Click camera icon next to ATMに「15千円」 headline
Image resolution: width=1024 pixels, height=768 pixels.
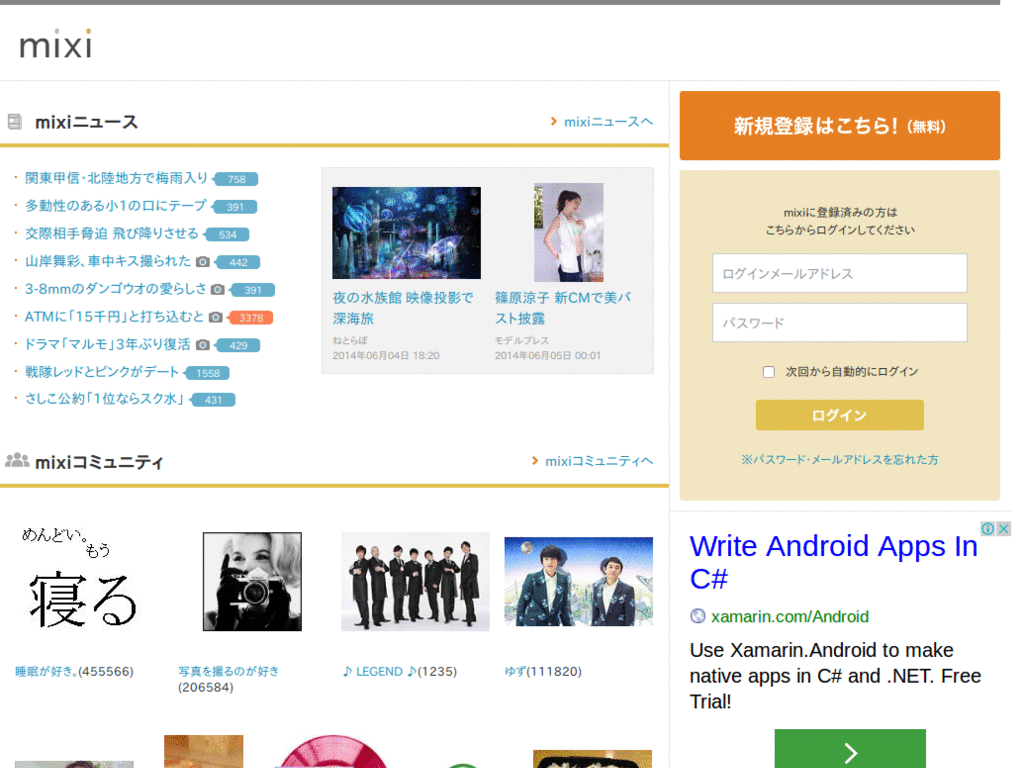(x=216, y=317)
